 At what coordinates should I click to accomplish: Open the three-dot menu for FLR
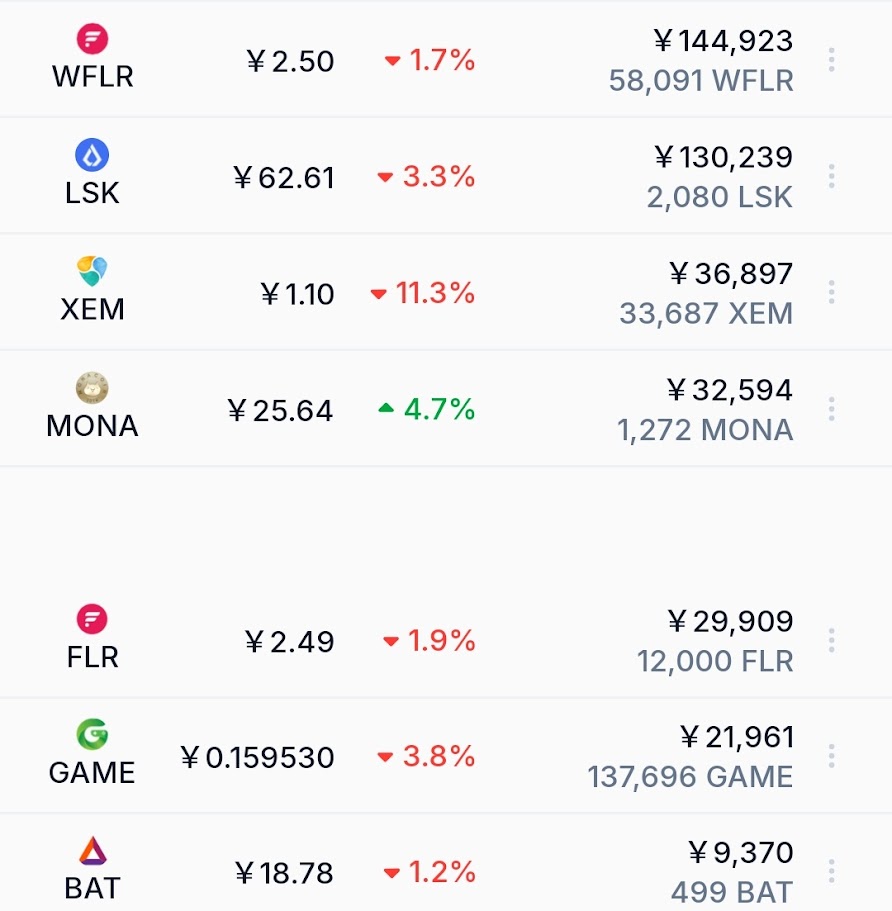[832, 640]
